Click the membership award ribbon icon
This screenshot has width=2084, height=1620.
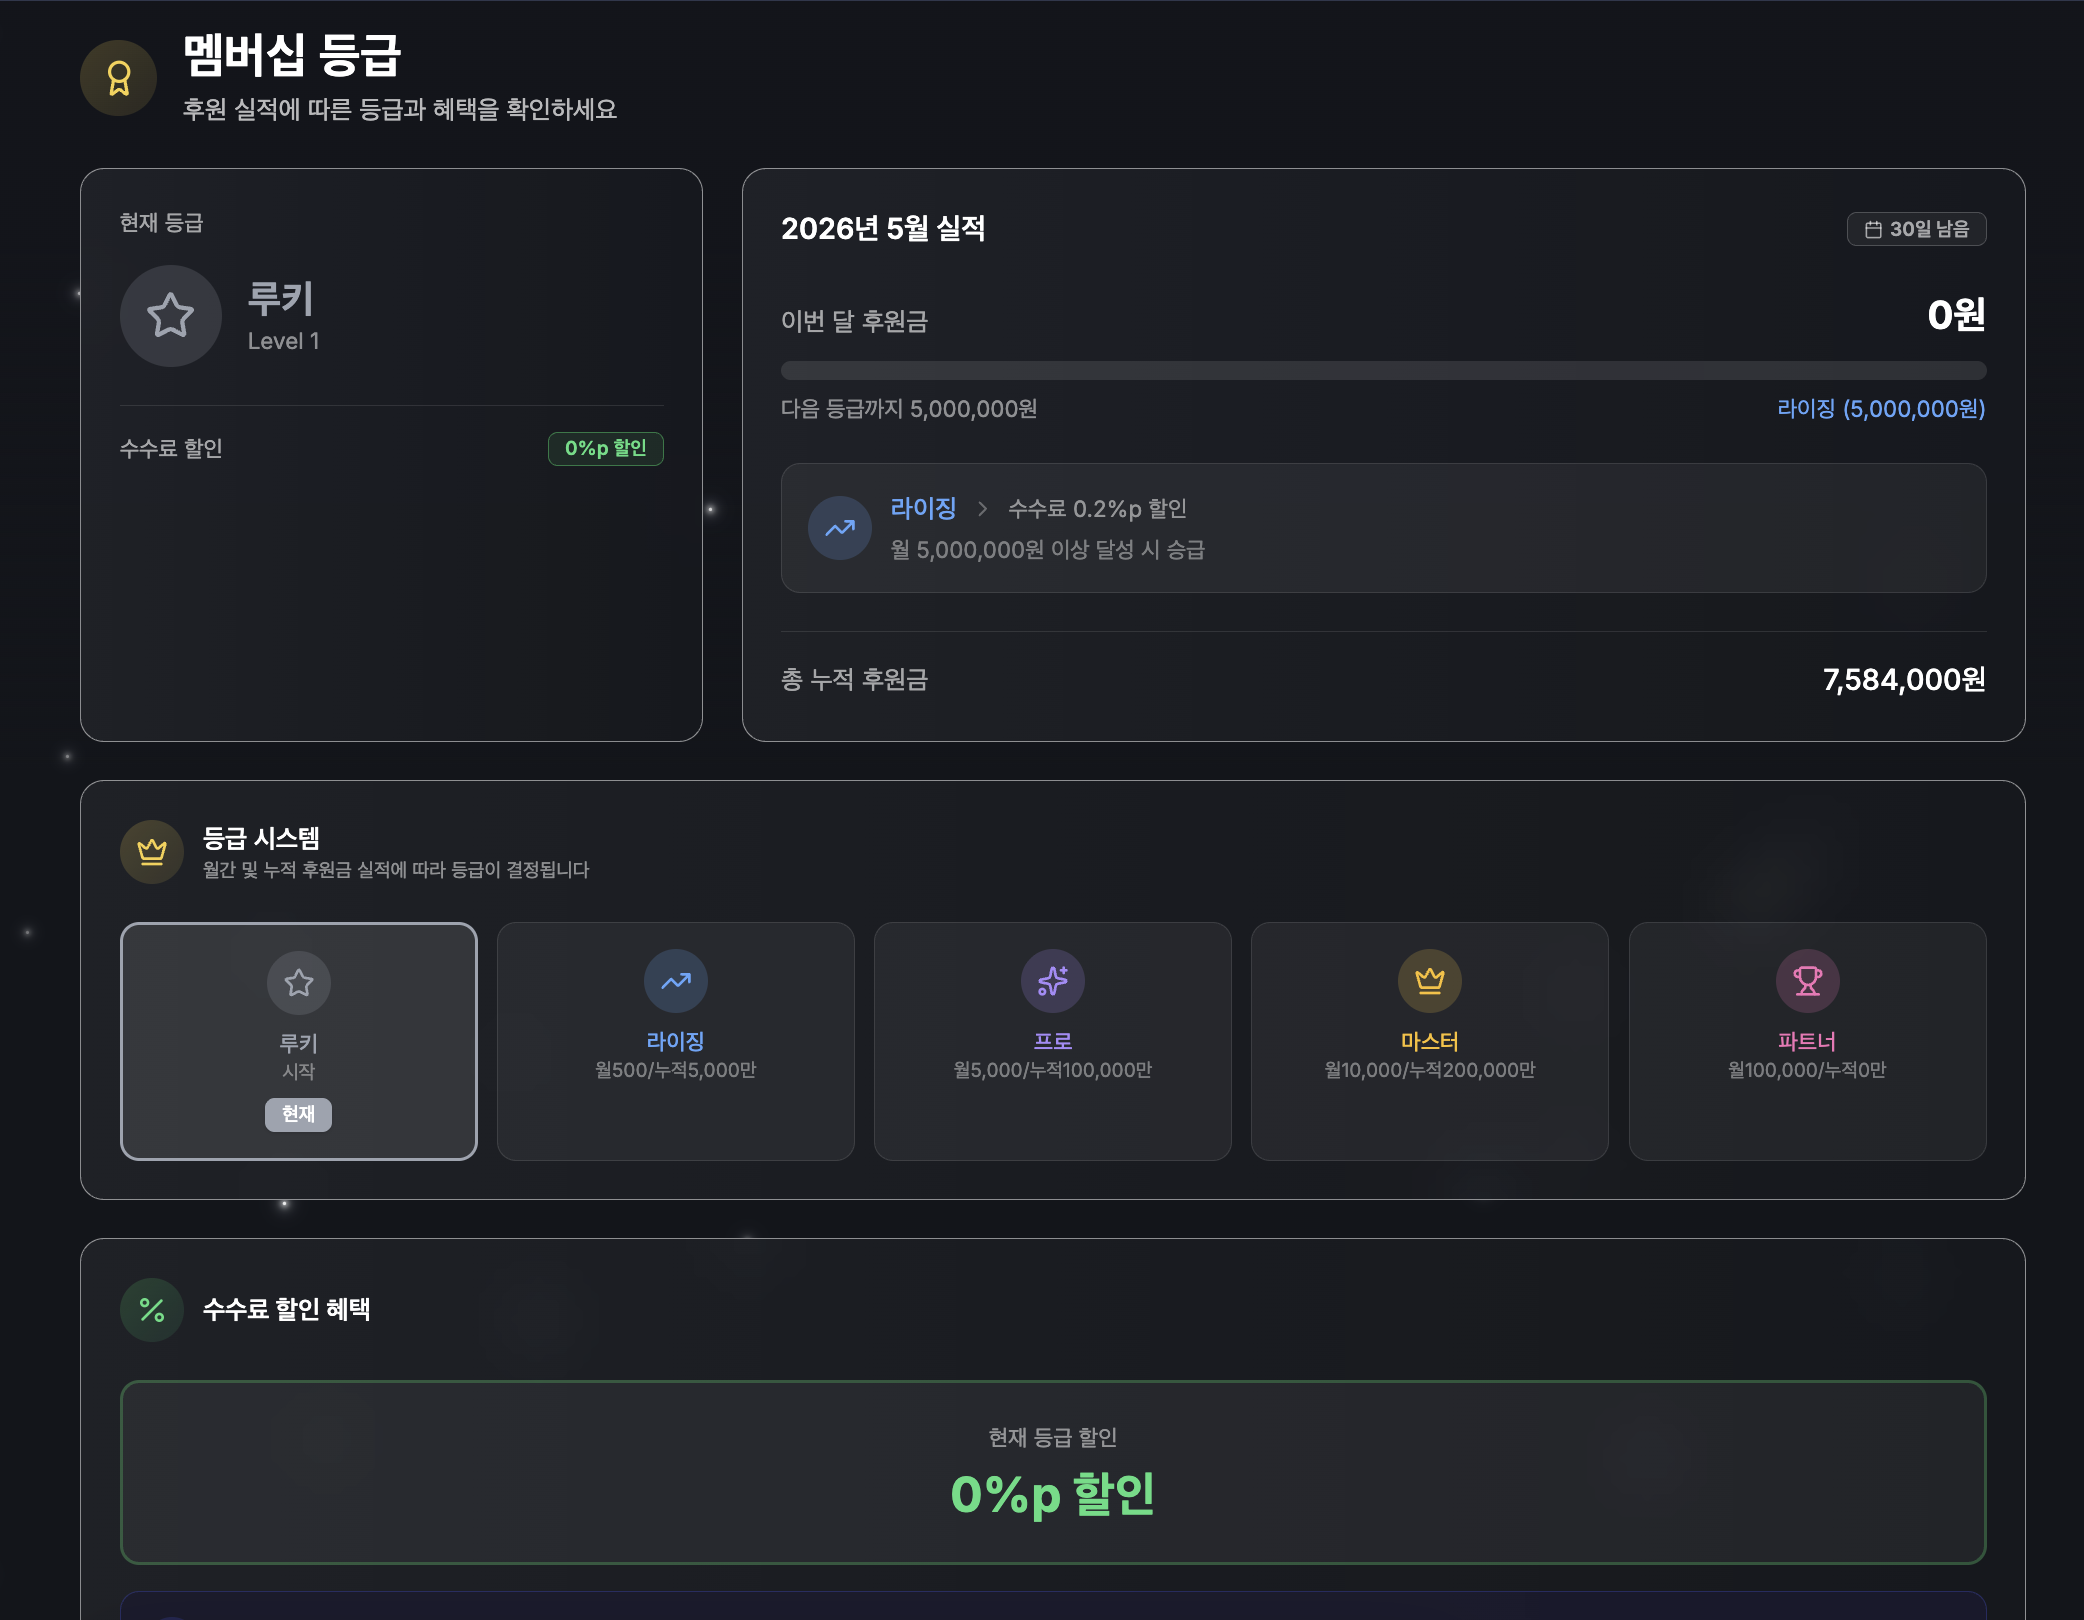click(119, 78)
